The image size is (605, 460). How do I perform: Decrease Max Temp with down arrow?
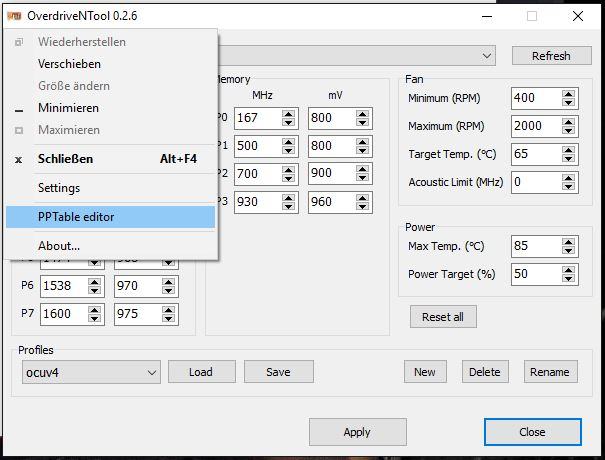[568, 251]
